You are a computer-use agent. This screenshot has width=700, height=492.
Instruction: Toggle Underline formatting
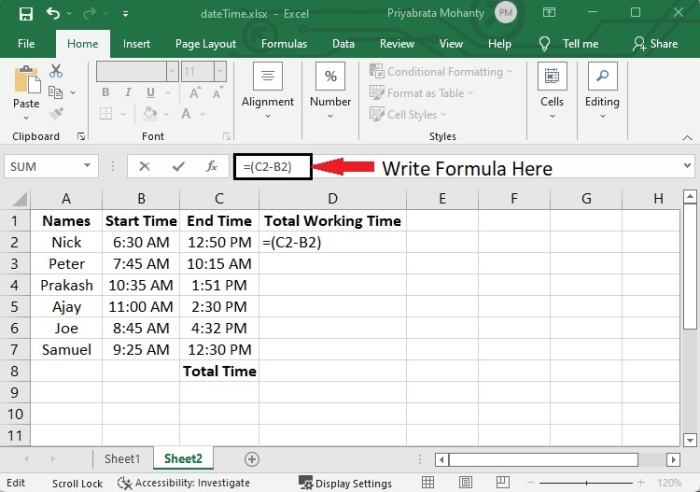(150, 92)
